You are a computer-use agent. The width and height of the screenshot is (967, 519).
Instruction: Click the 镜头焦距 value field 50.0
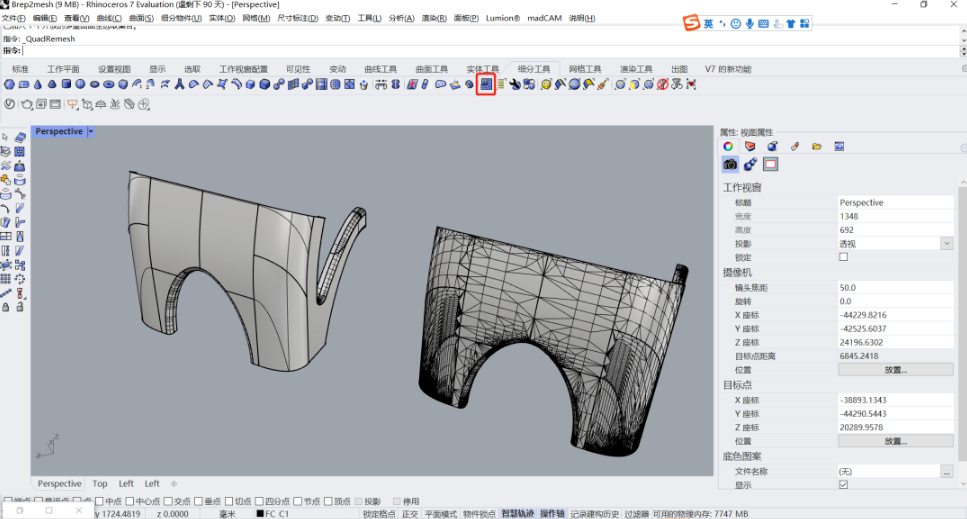tap(895, 287)
